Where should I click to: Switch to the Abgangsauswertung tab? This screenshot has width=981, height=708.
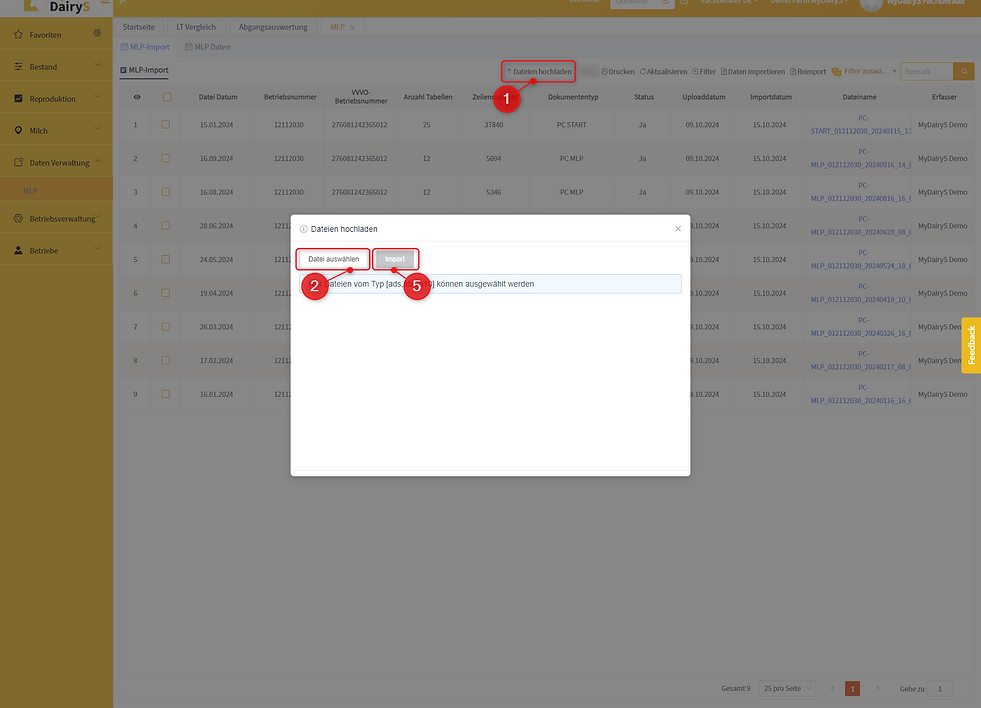[273, 27]
